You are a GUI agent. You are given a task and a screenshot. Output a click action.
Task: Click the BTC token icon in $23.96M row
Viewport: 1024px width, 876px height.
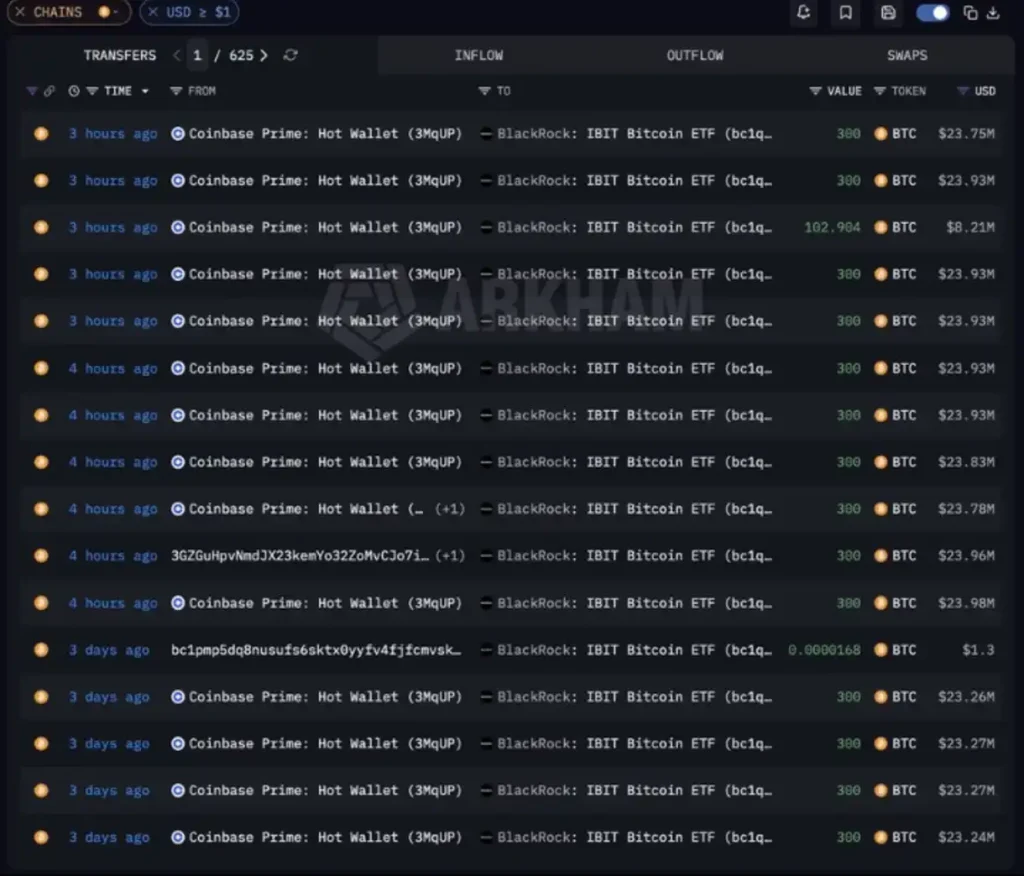point(881,556)
